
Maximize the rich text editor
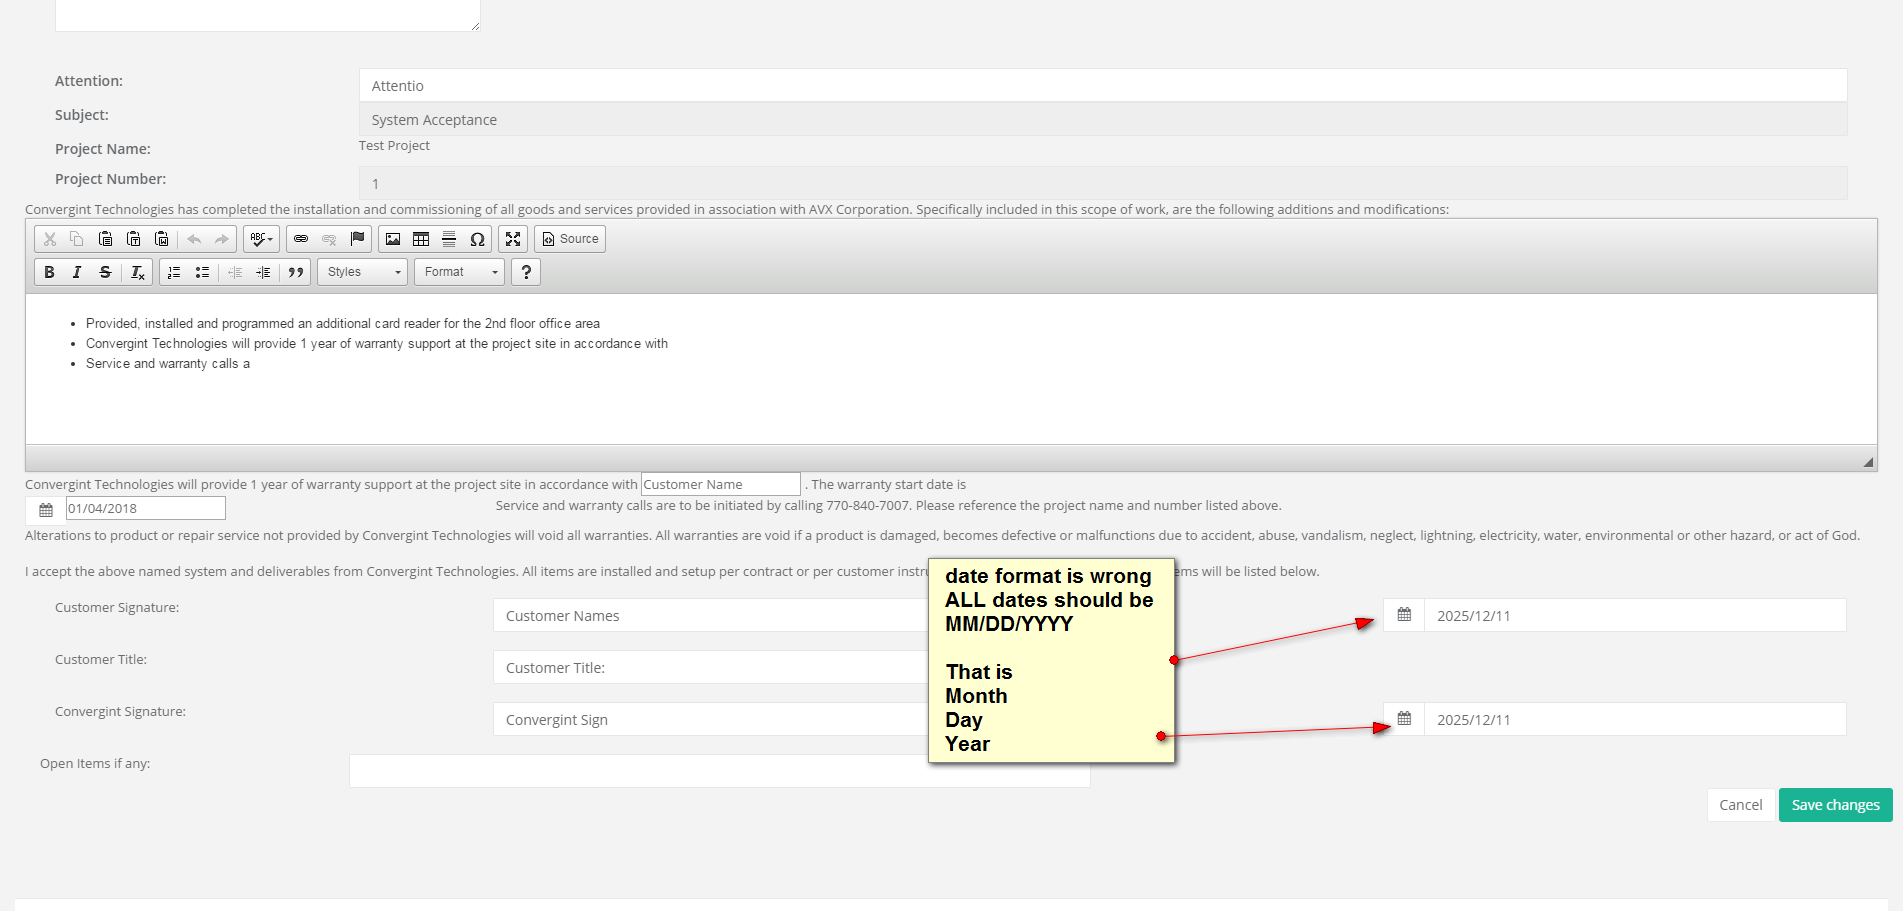513,239
